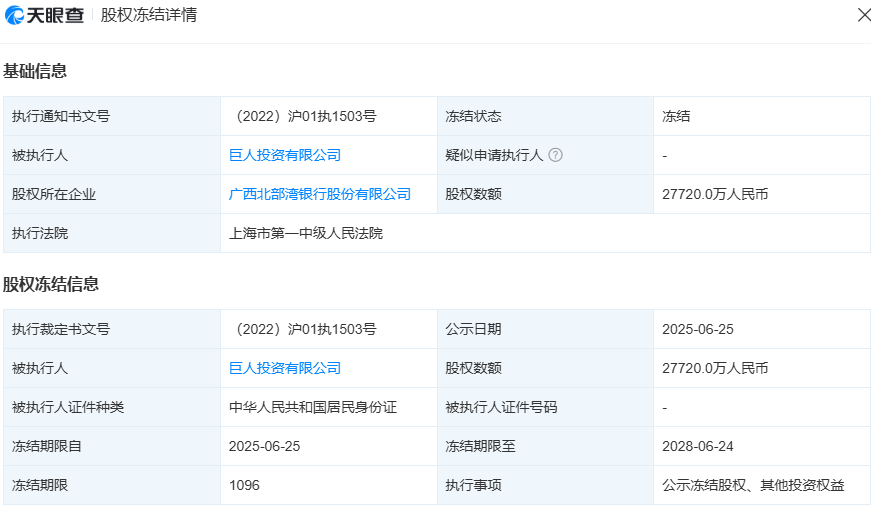871x508 pixels.
Task: Click the 公示日期 value 2025-06-25
Action: (698, 329)
